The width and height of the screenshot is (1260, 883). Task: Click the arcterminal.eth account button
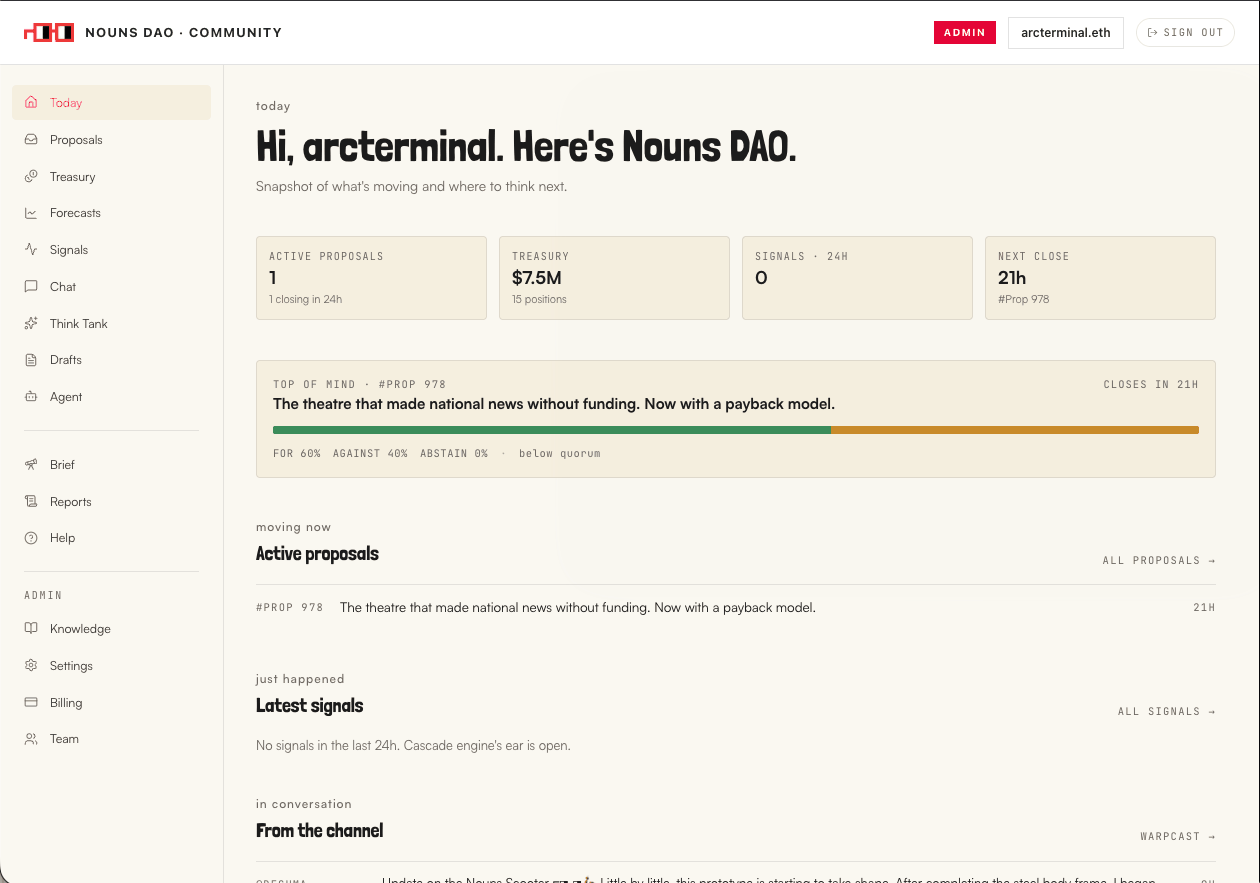pyautogui.click(x=1066, y=32)
